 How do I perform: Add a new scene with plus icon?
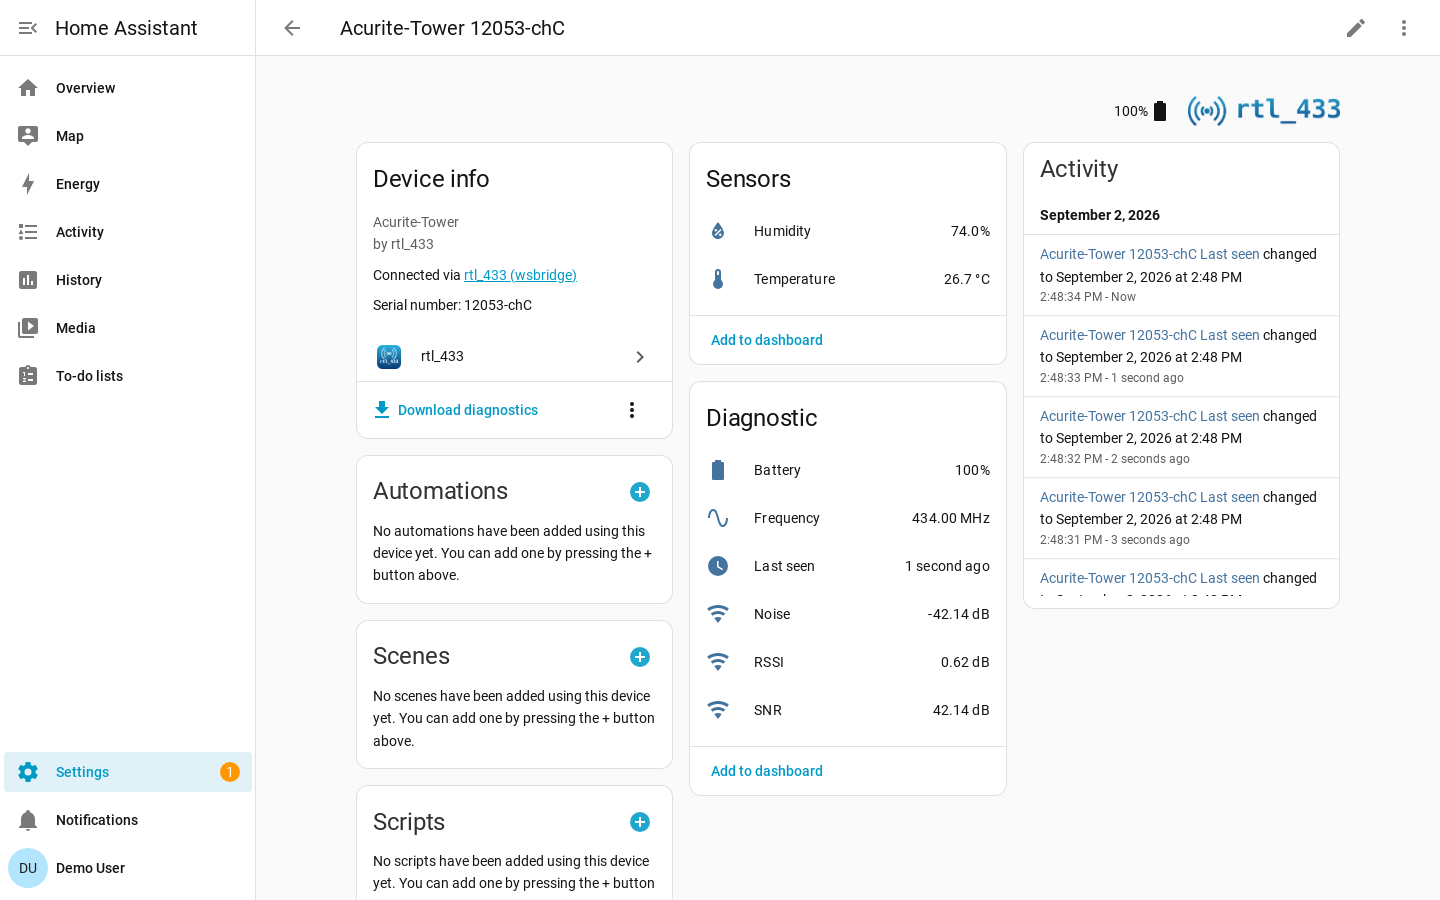pos(640,657)
